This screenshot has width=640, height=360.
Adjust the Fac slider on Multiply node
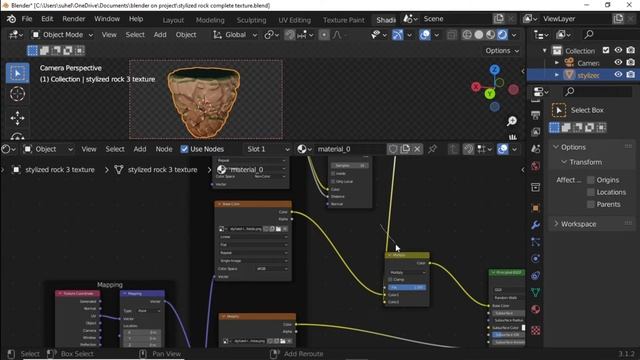click(407, 287)
